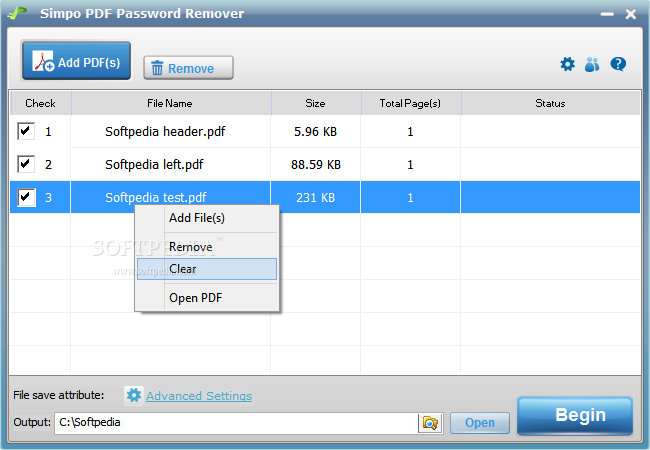This screenshot has width=650, height=450.
Task: Click the 231 KB size cell
Action: click(x=315, y=198)
